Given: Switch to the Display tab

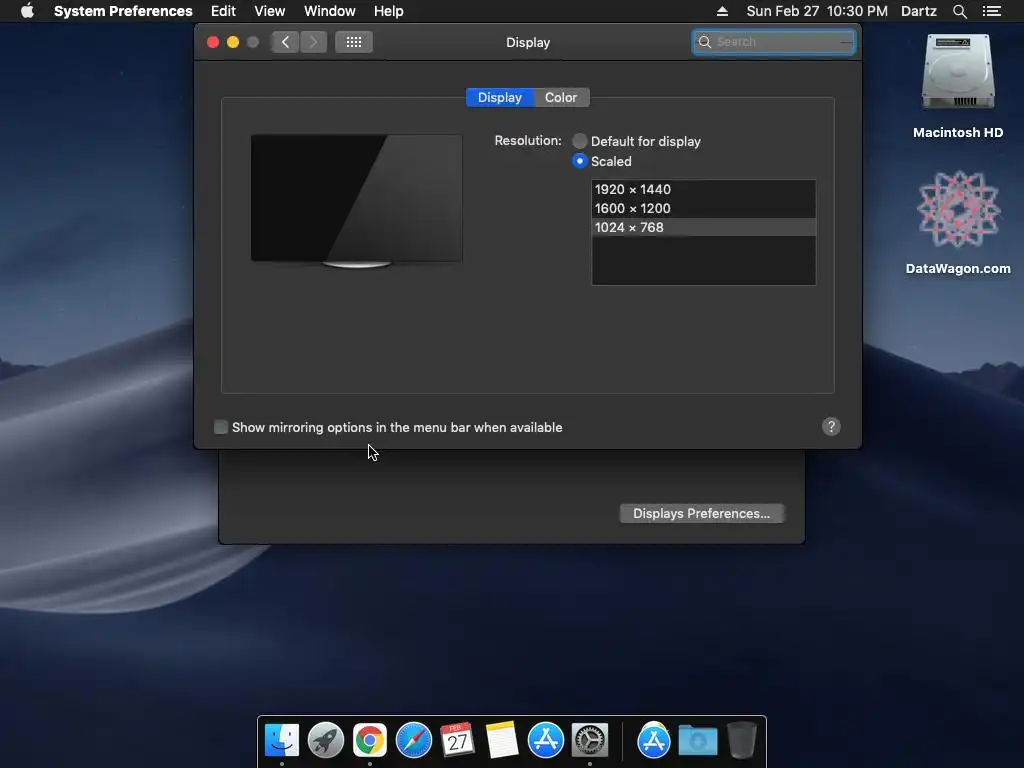Looking at the screenshot, I should [x=500, y=97].
